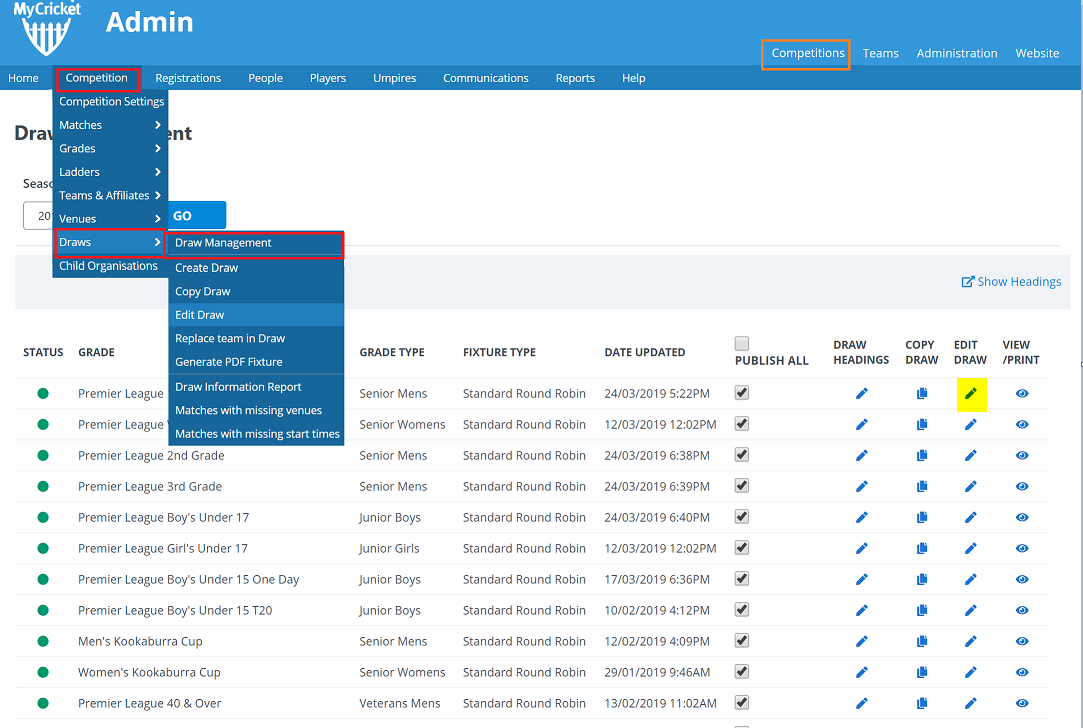The image size is (1083, 728).
Task: Expand the Venues submenu
Action: (x=110, y=219)
